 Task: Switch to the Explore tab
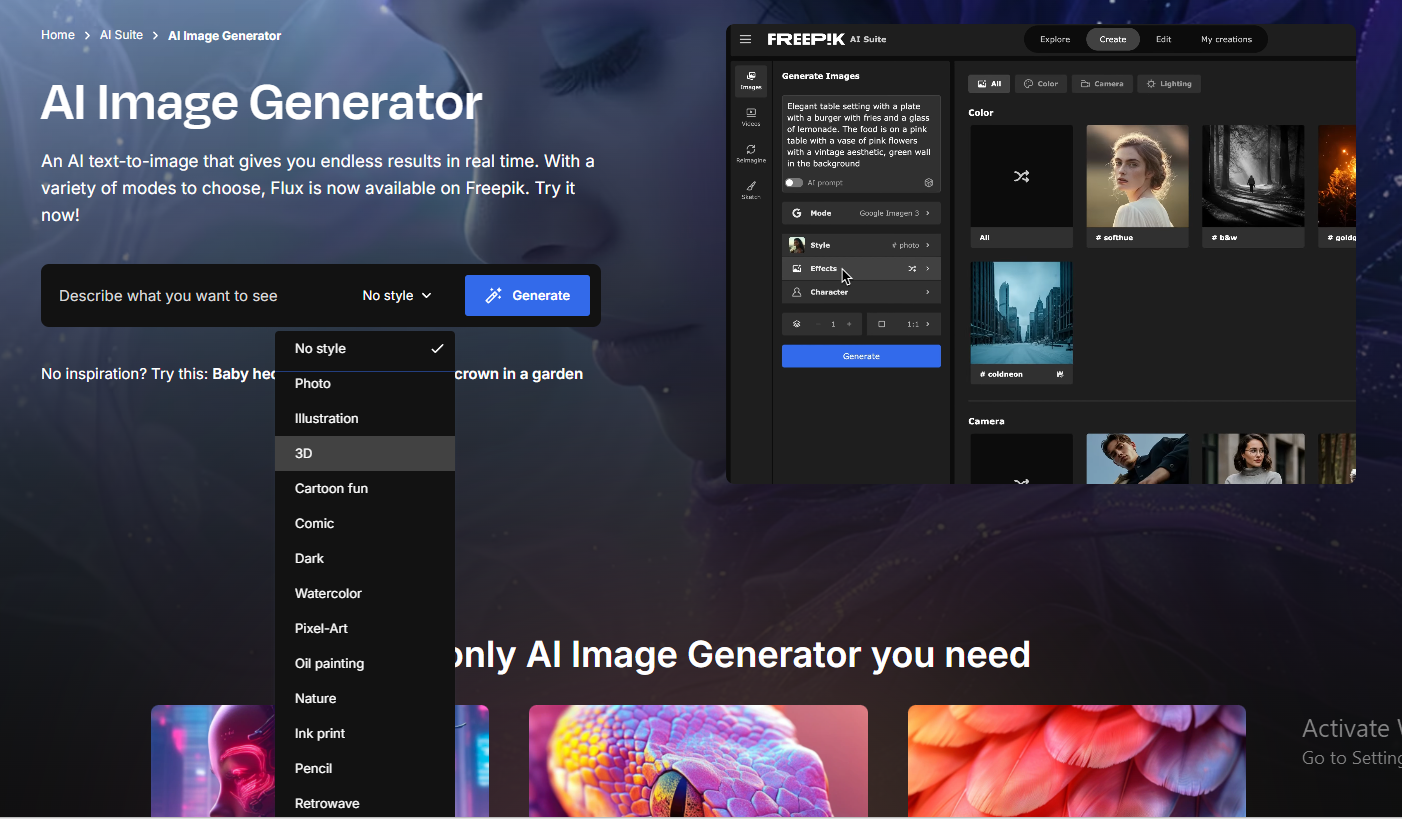click(1055, 39)
